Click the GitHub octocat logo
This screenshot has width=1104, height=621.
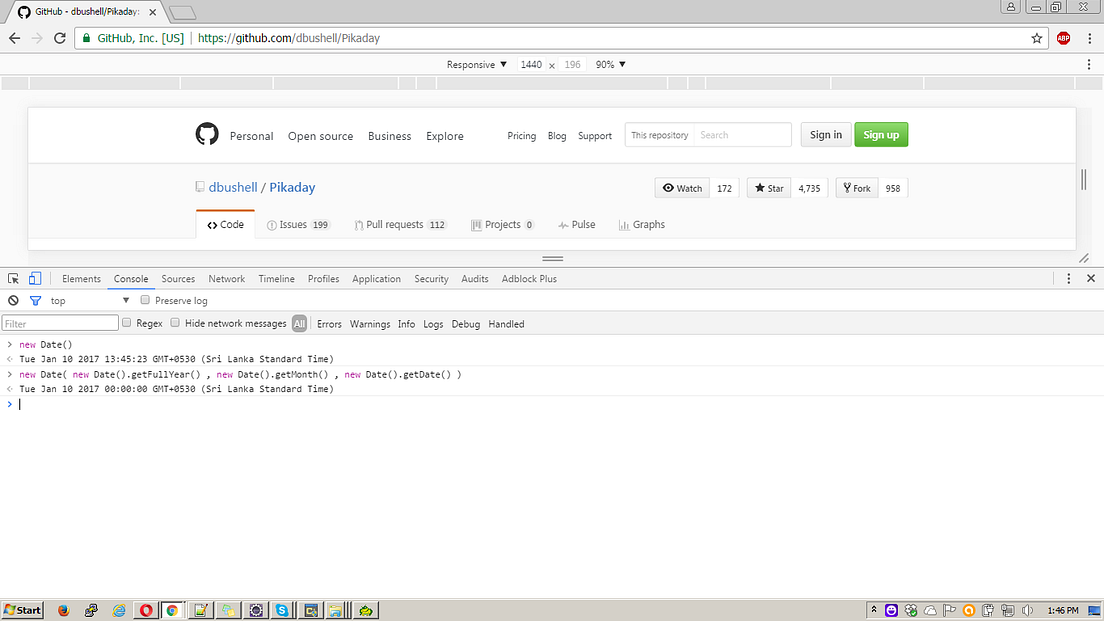[206, 134]
